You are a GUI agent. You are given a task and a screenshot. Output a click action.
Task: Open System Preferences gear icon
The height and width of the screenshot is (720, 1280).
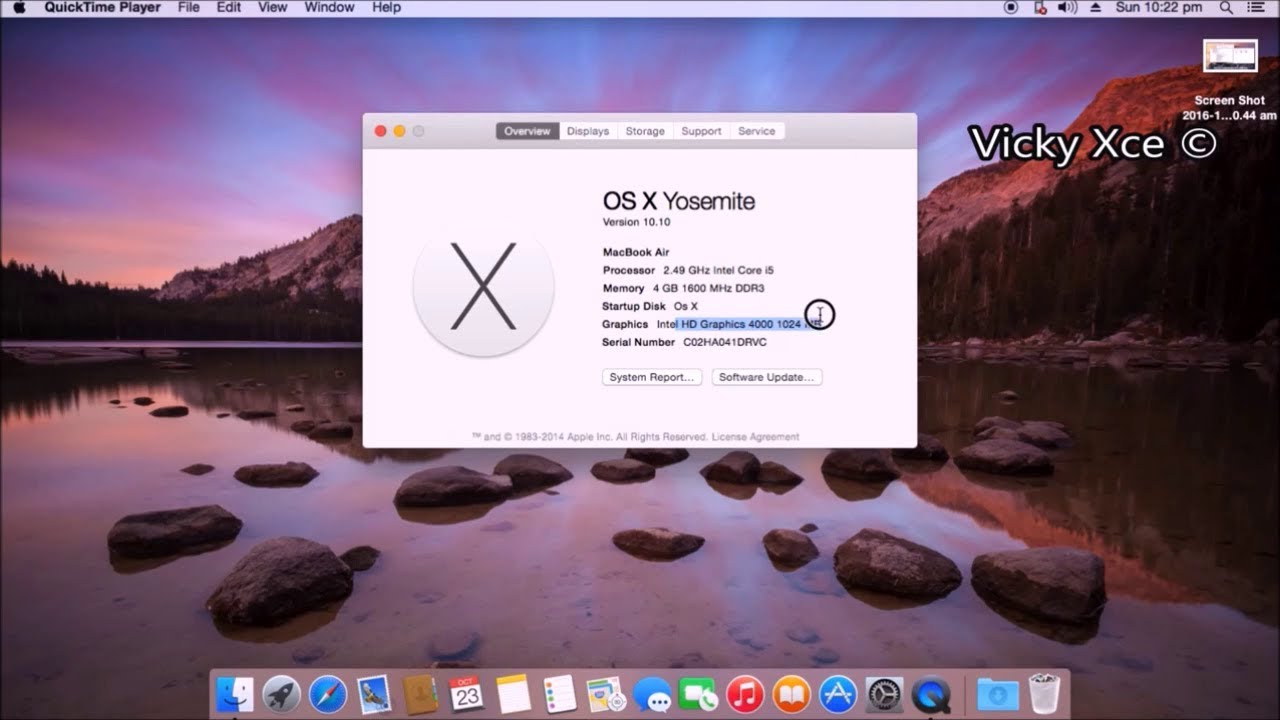884,694
